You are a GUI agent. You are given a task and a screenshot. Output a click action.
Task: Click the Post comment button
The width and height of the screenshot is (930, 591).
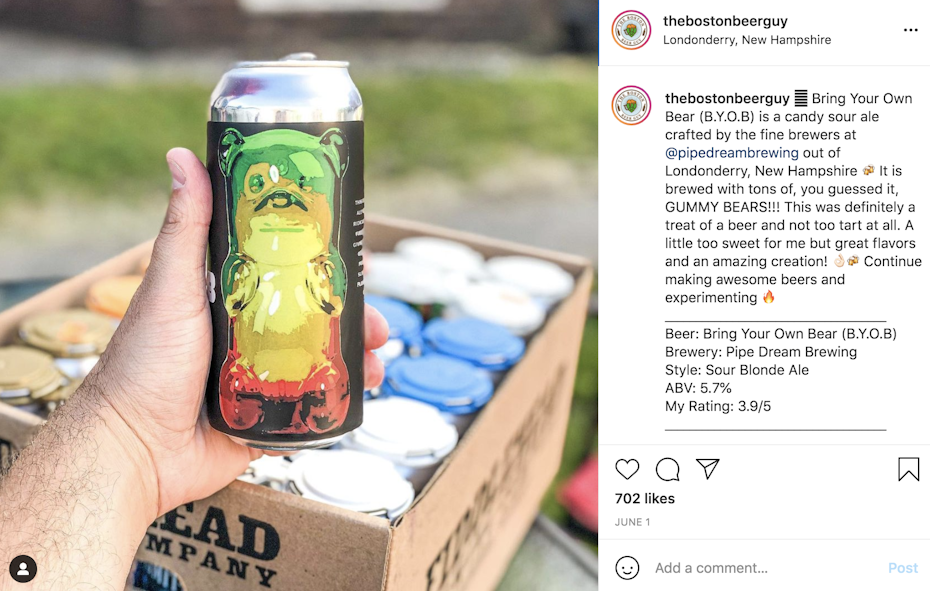[x=903, y=568]
